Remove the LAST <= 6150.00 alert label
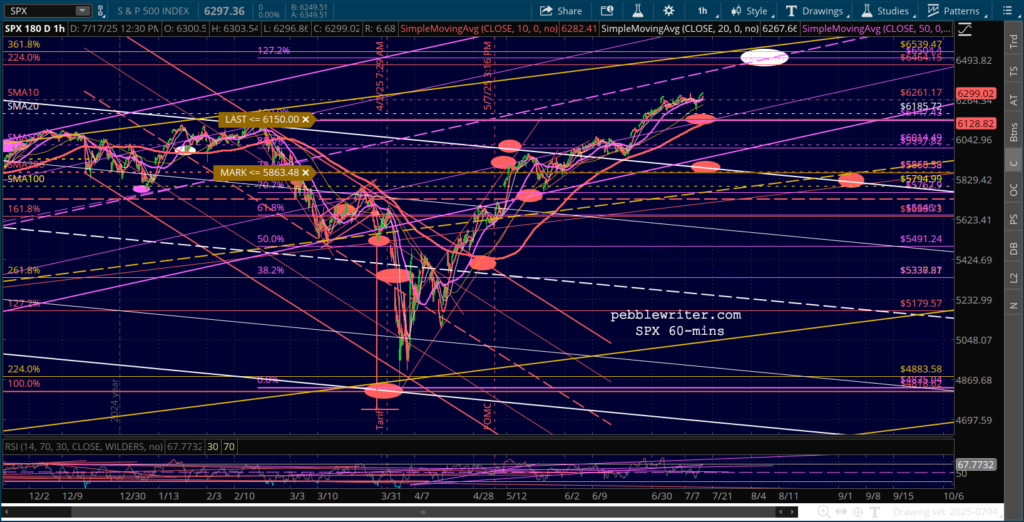Screen dimensions: 1024x522 (x=305, y=120)
